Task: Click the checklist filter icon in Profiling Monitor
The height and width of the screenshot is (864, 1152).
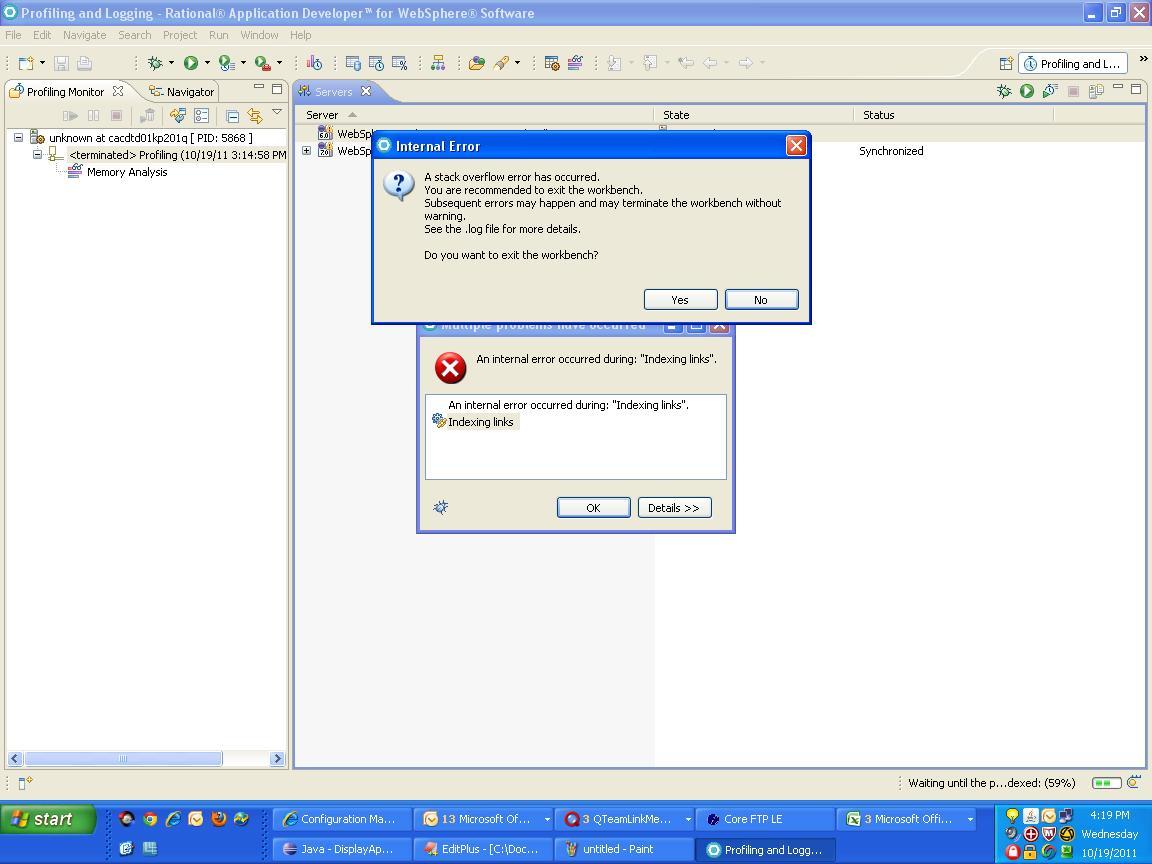Action: pos(201,115)
